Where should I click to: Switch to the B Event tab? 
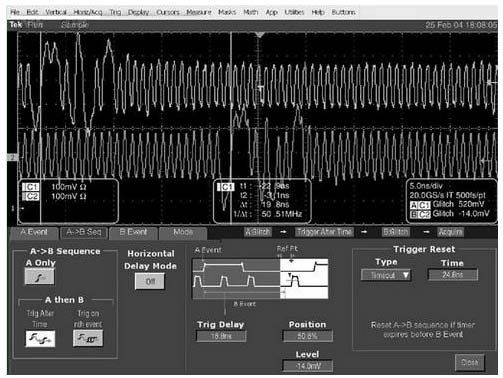click(133, 232)
